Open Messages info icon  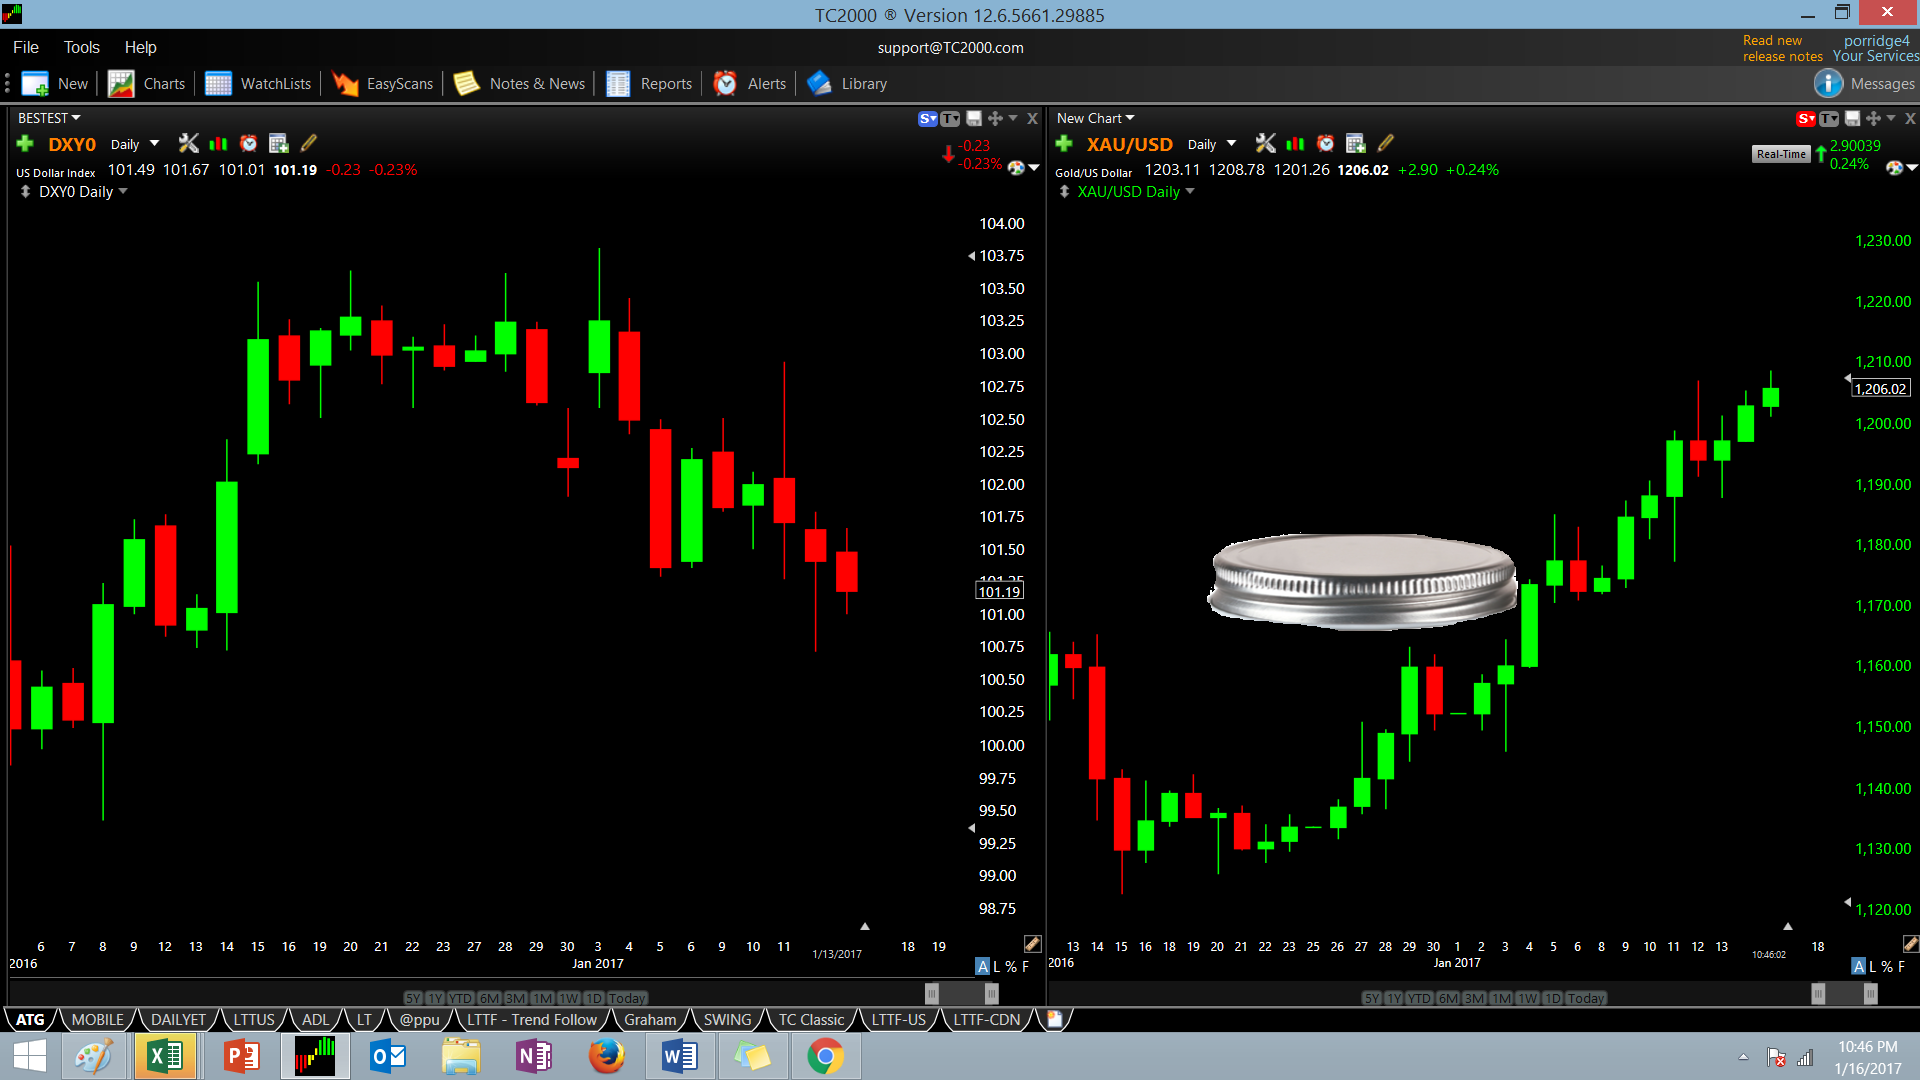1828,84
